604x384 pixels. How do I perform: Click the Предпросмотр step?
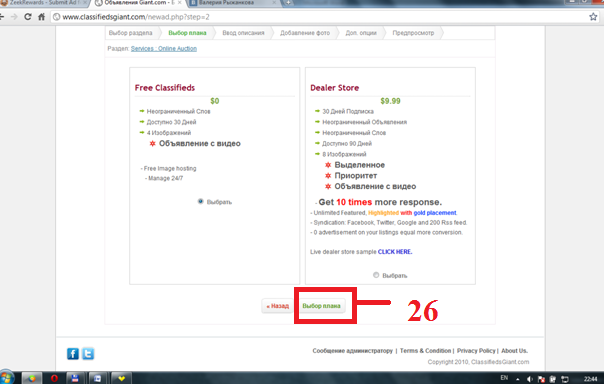[x=413, y=33]
